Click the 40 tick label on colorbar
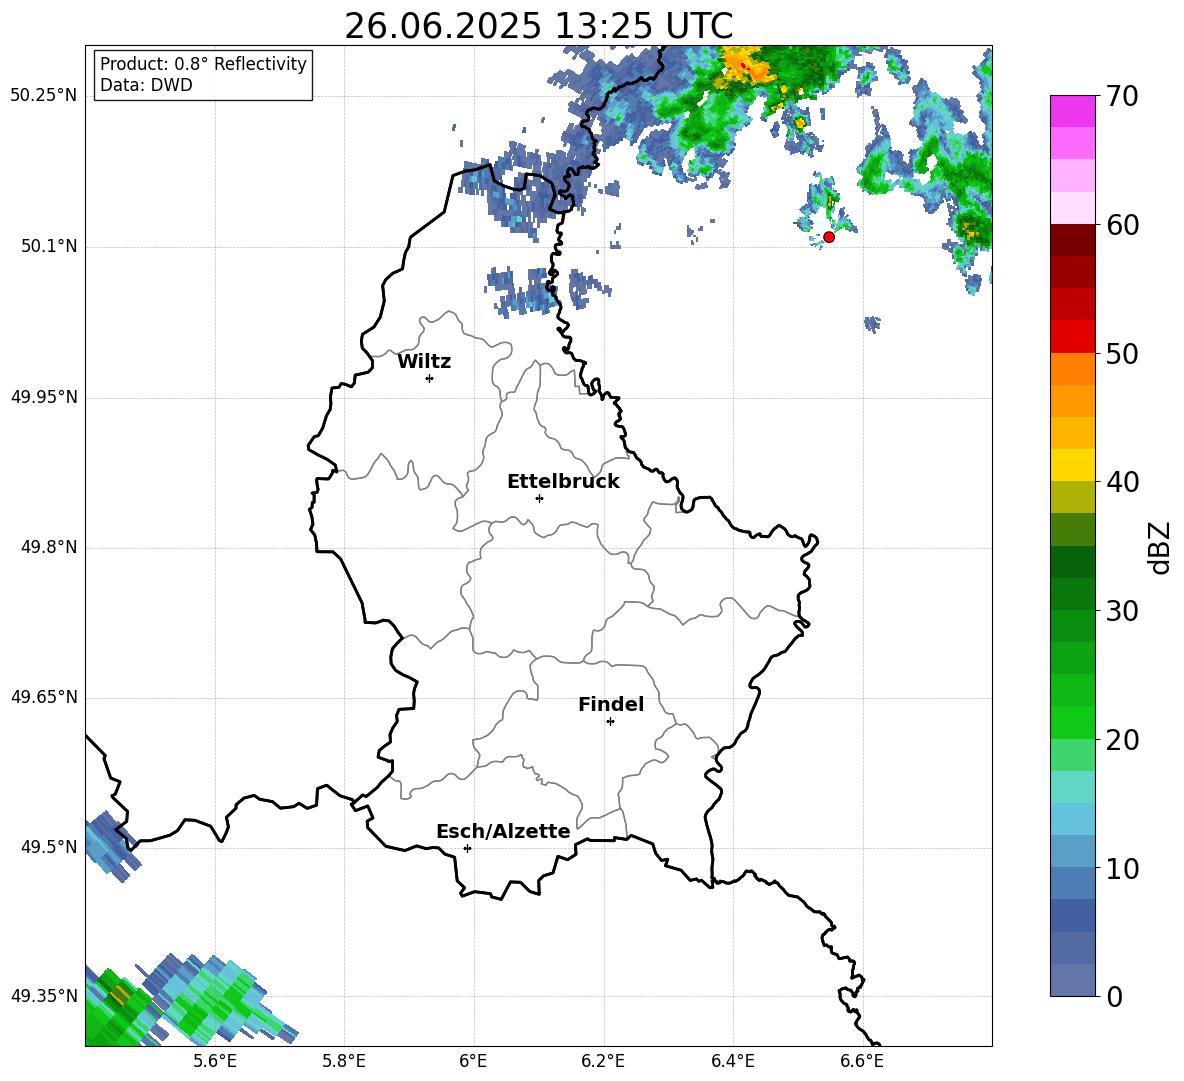Viewport: 1184px width, 1081px height. click(x=1122, y=482)
